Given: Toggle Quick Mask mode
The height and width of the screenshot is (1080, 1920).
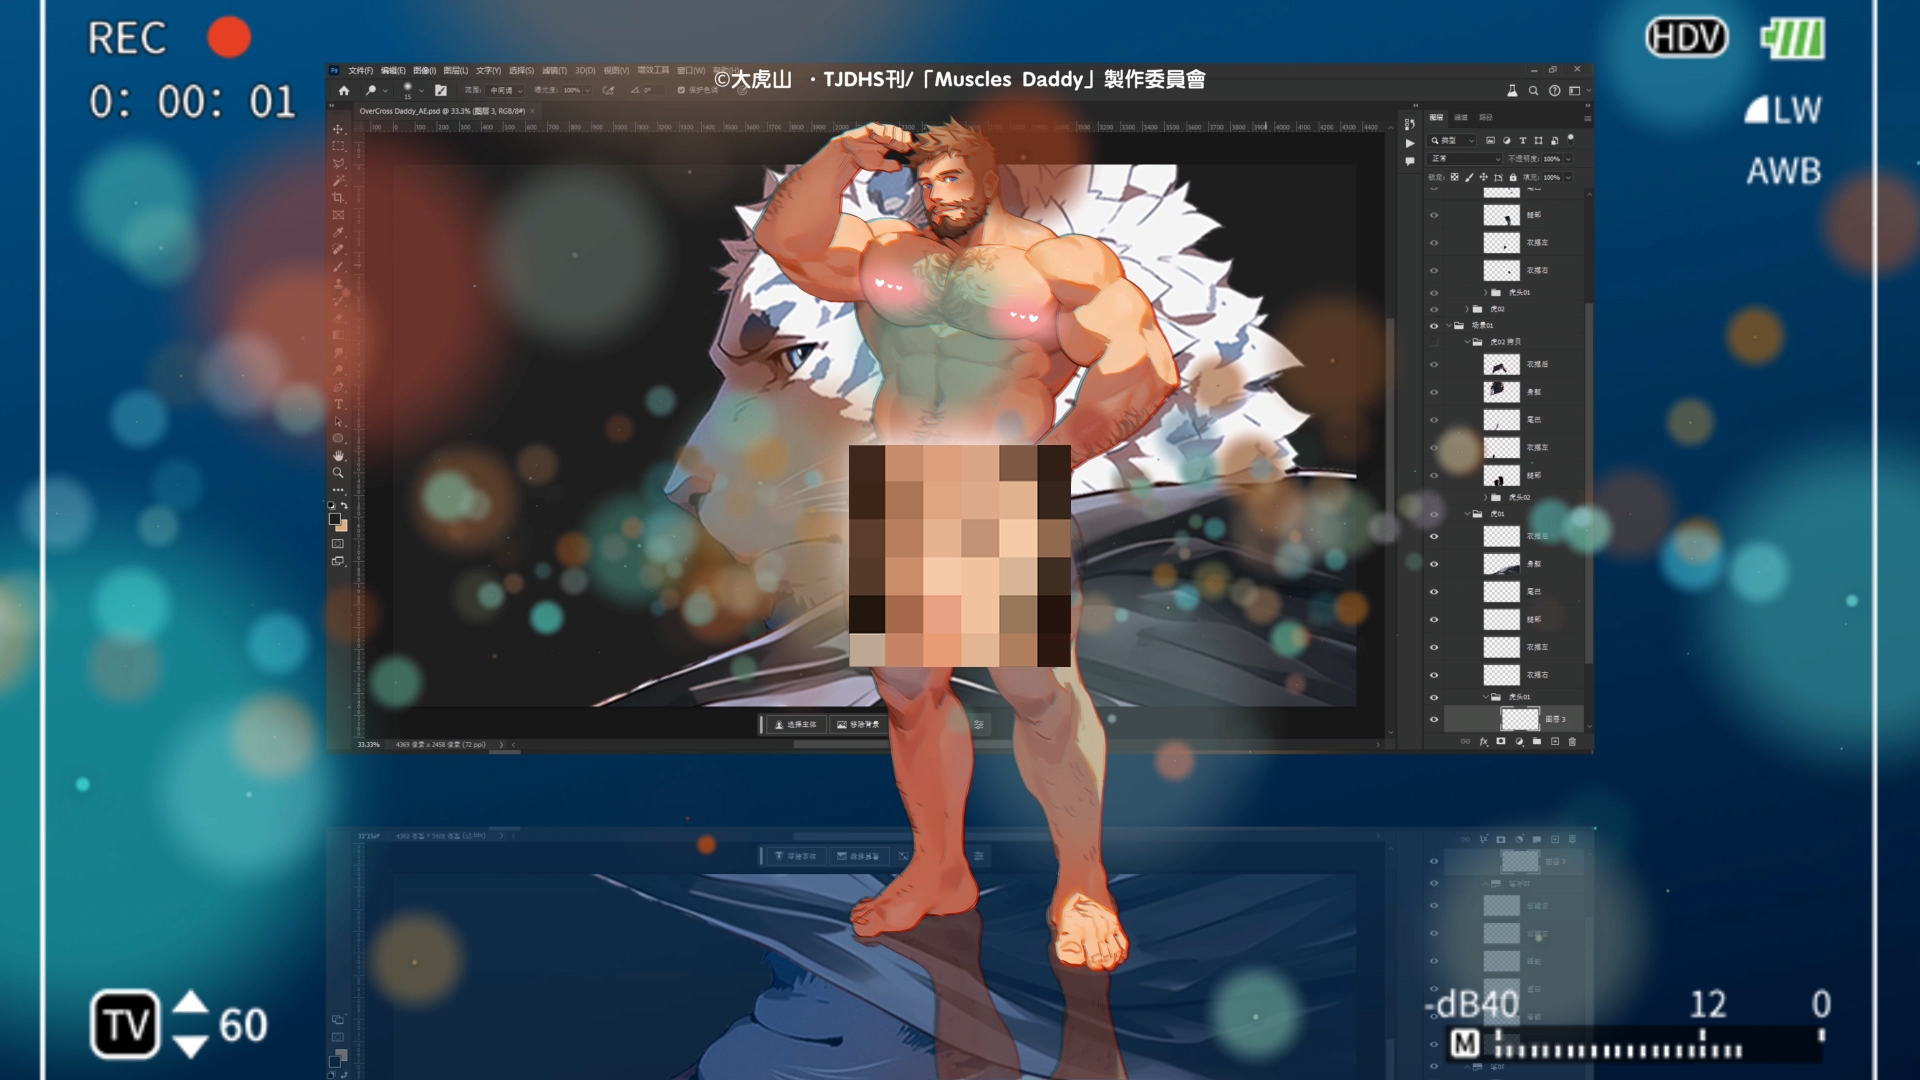Looking at the screenshot, I should point(338,544).
